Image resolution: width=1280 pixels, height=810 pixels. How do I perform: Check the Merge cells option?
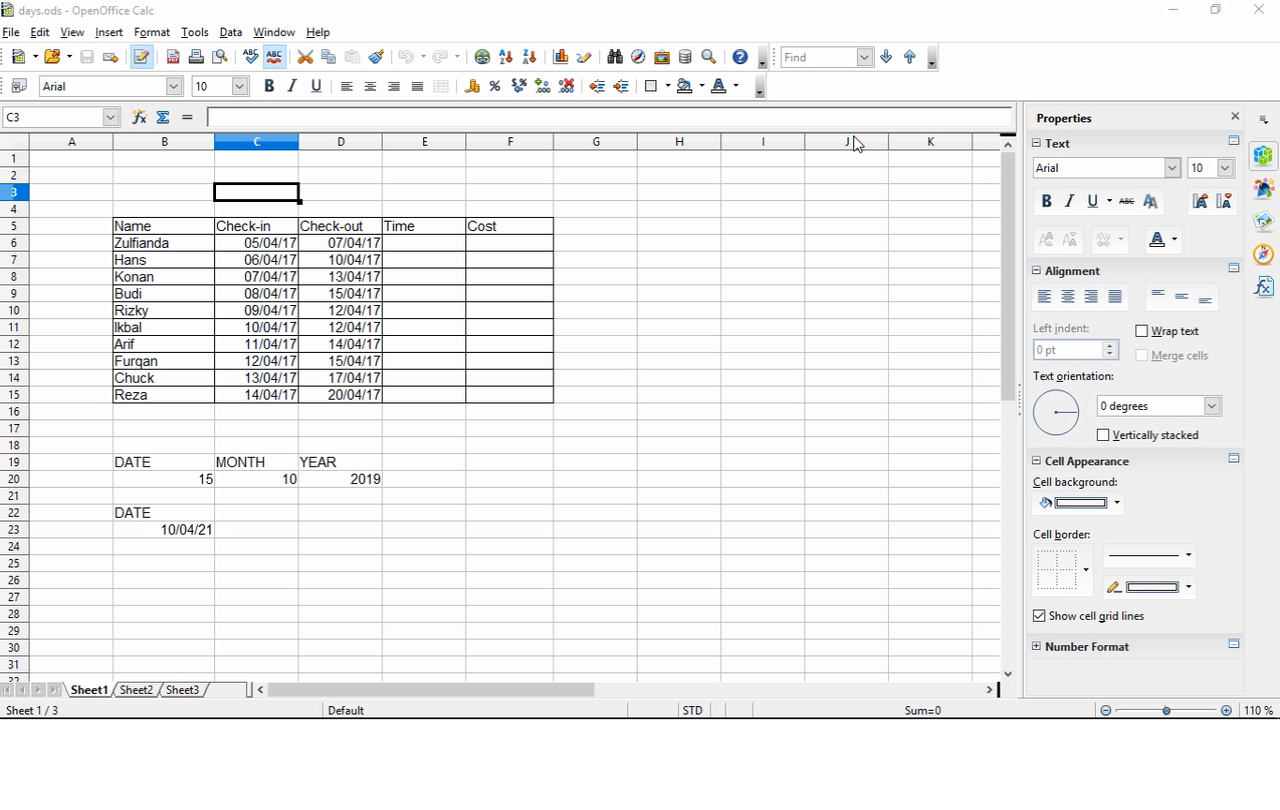point(1140,355)
